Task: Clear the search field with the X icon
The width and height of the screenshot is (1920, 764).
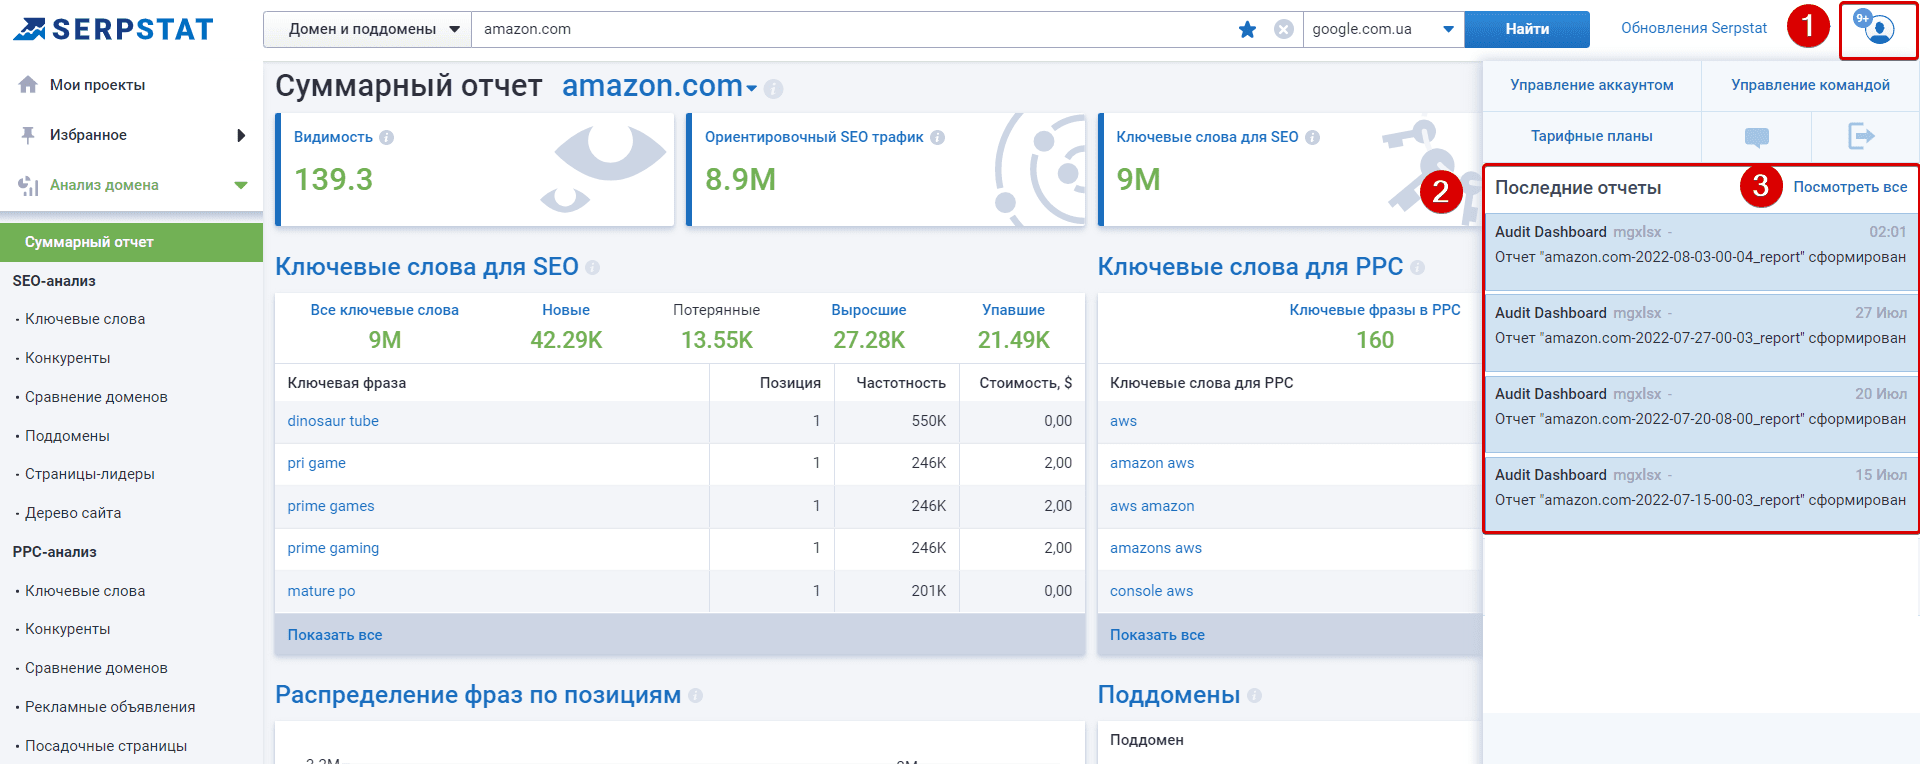Action: tap(1284, 29)
